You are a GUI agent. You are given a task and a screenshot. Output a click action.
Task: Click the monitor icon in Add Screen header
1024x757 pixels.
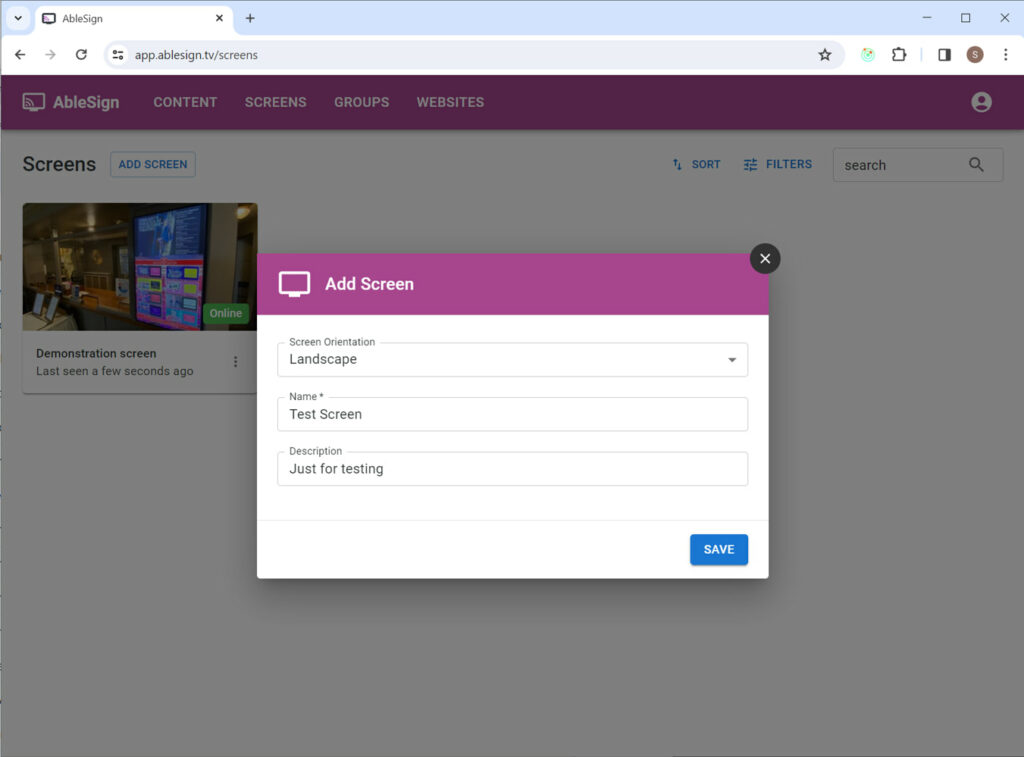point(294,283)
